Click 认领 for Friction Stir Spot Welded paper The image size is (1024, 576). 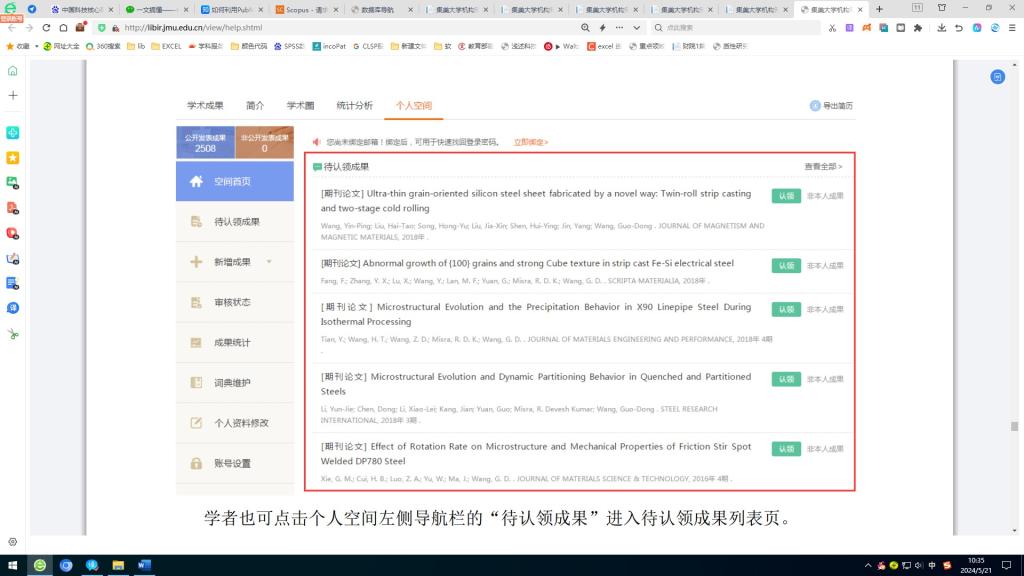(x=786, y=449)
